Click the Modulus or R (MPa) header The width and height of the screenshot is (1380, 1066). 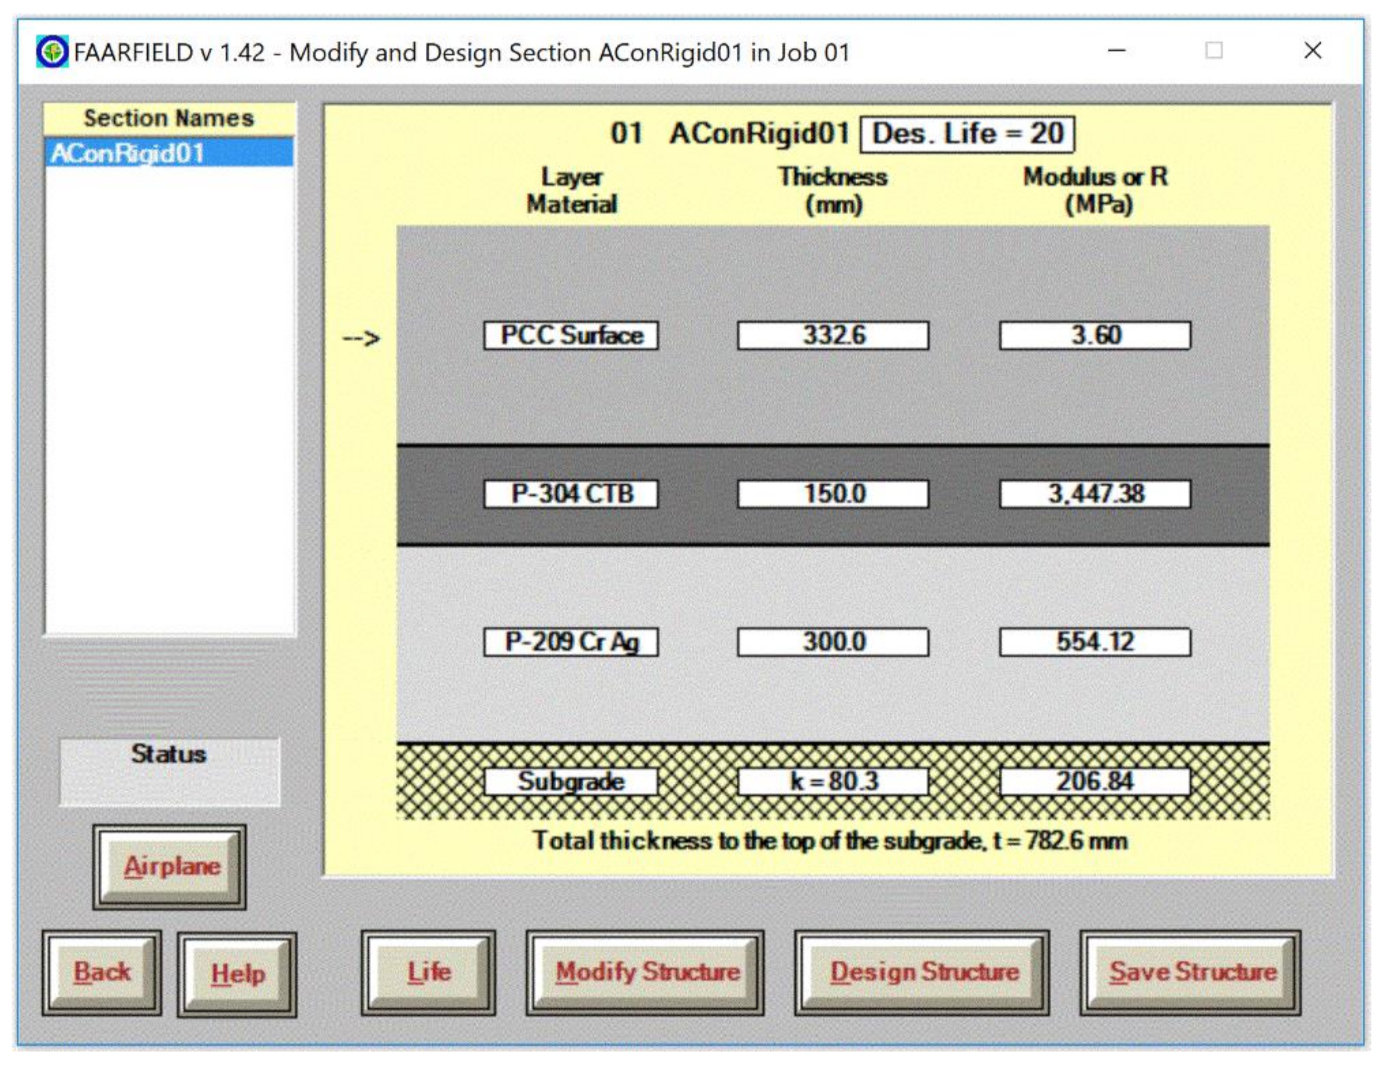pos(1096,190)
